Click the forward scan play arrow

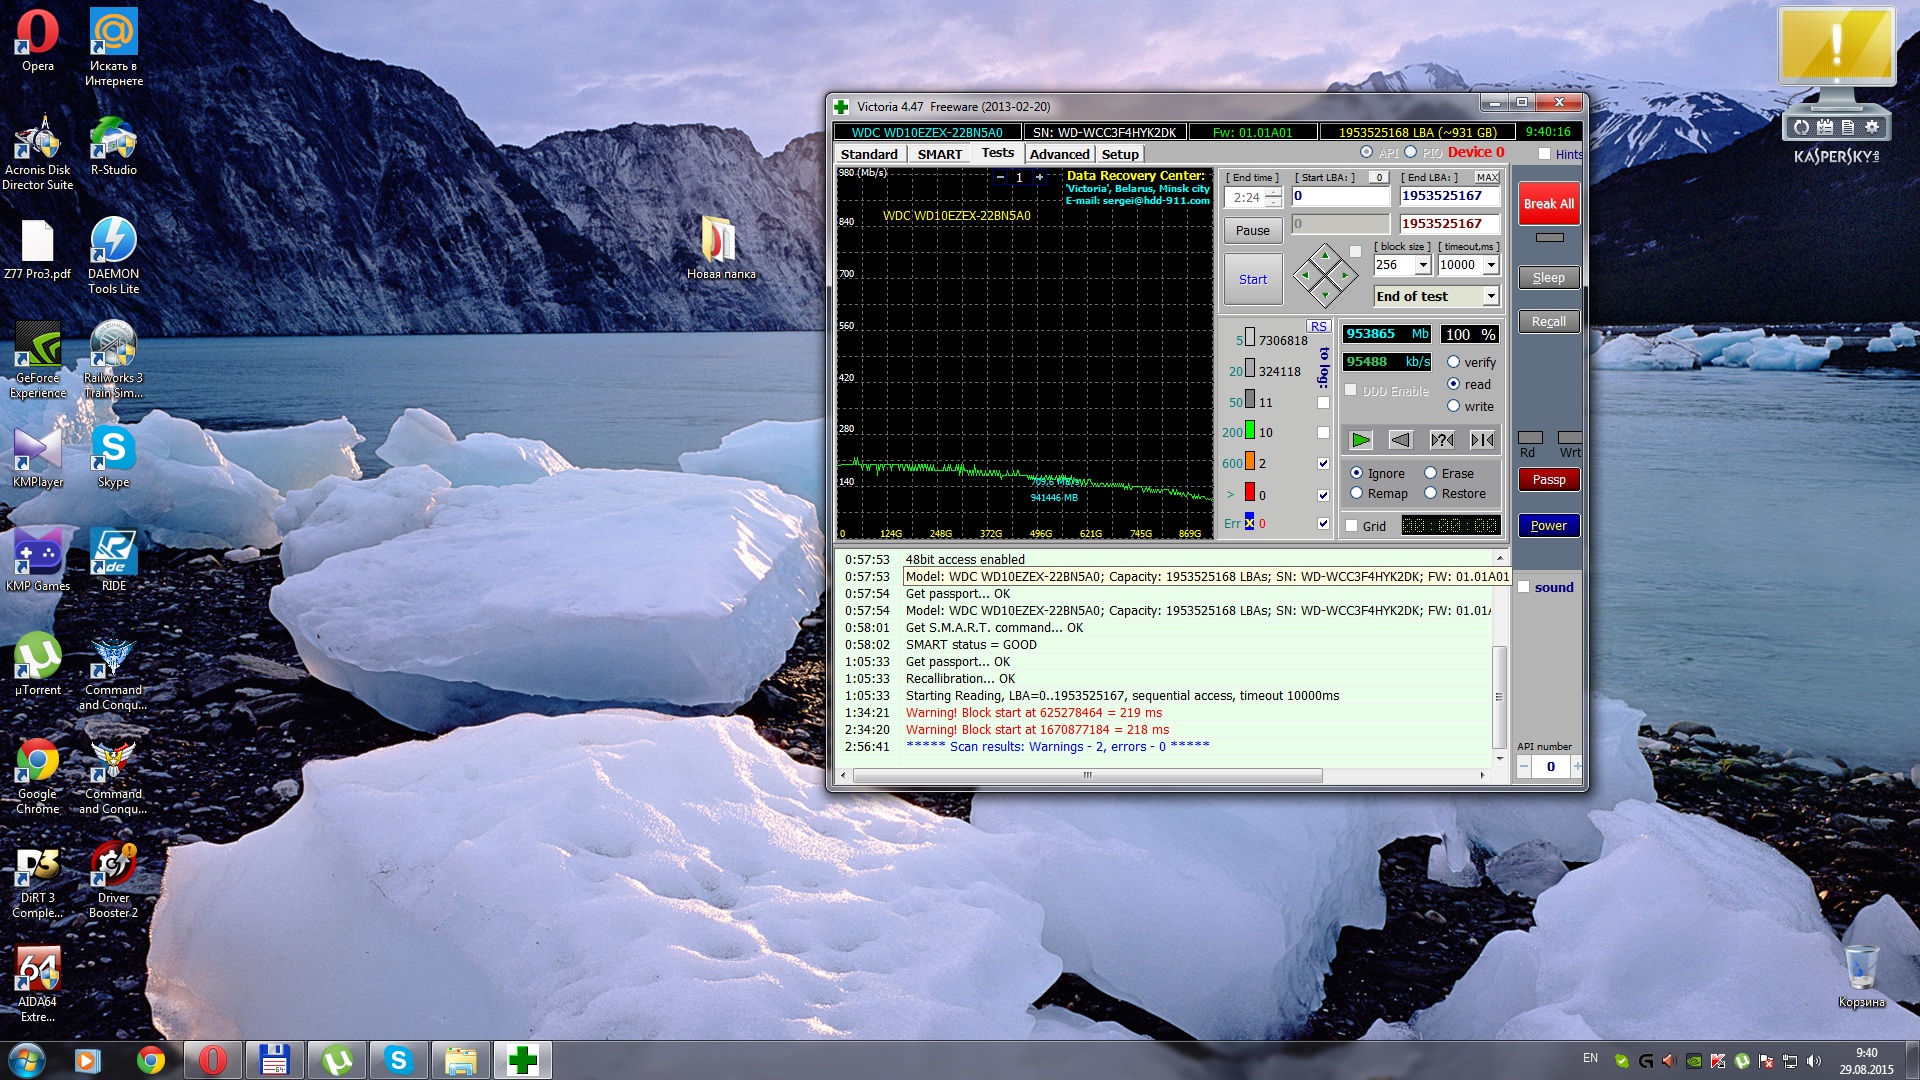click(x=1360, y=440)
